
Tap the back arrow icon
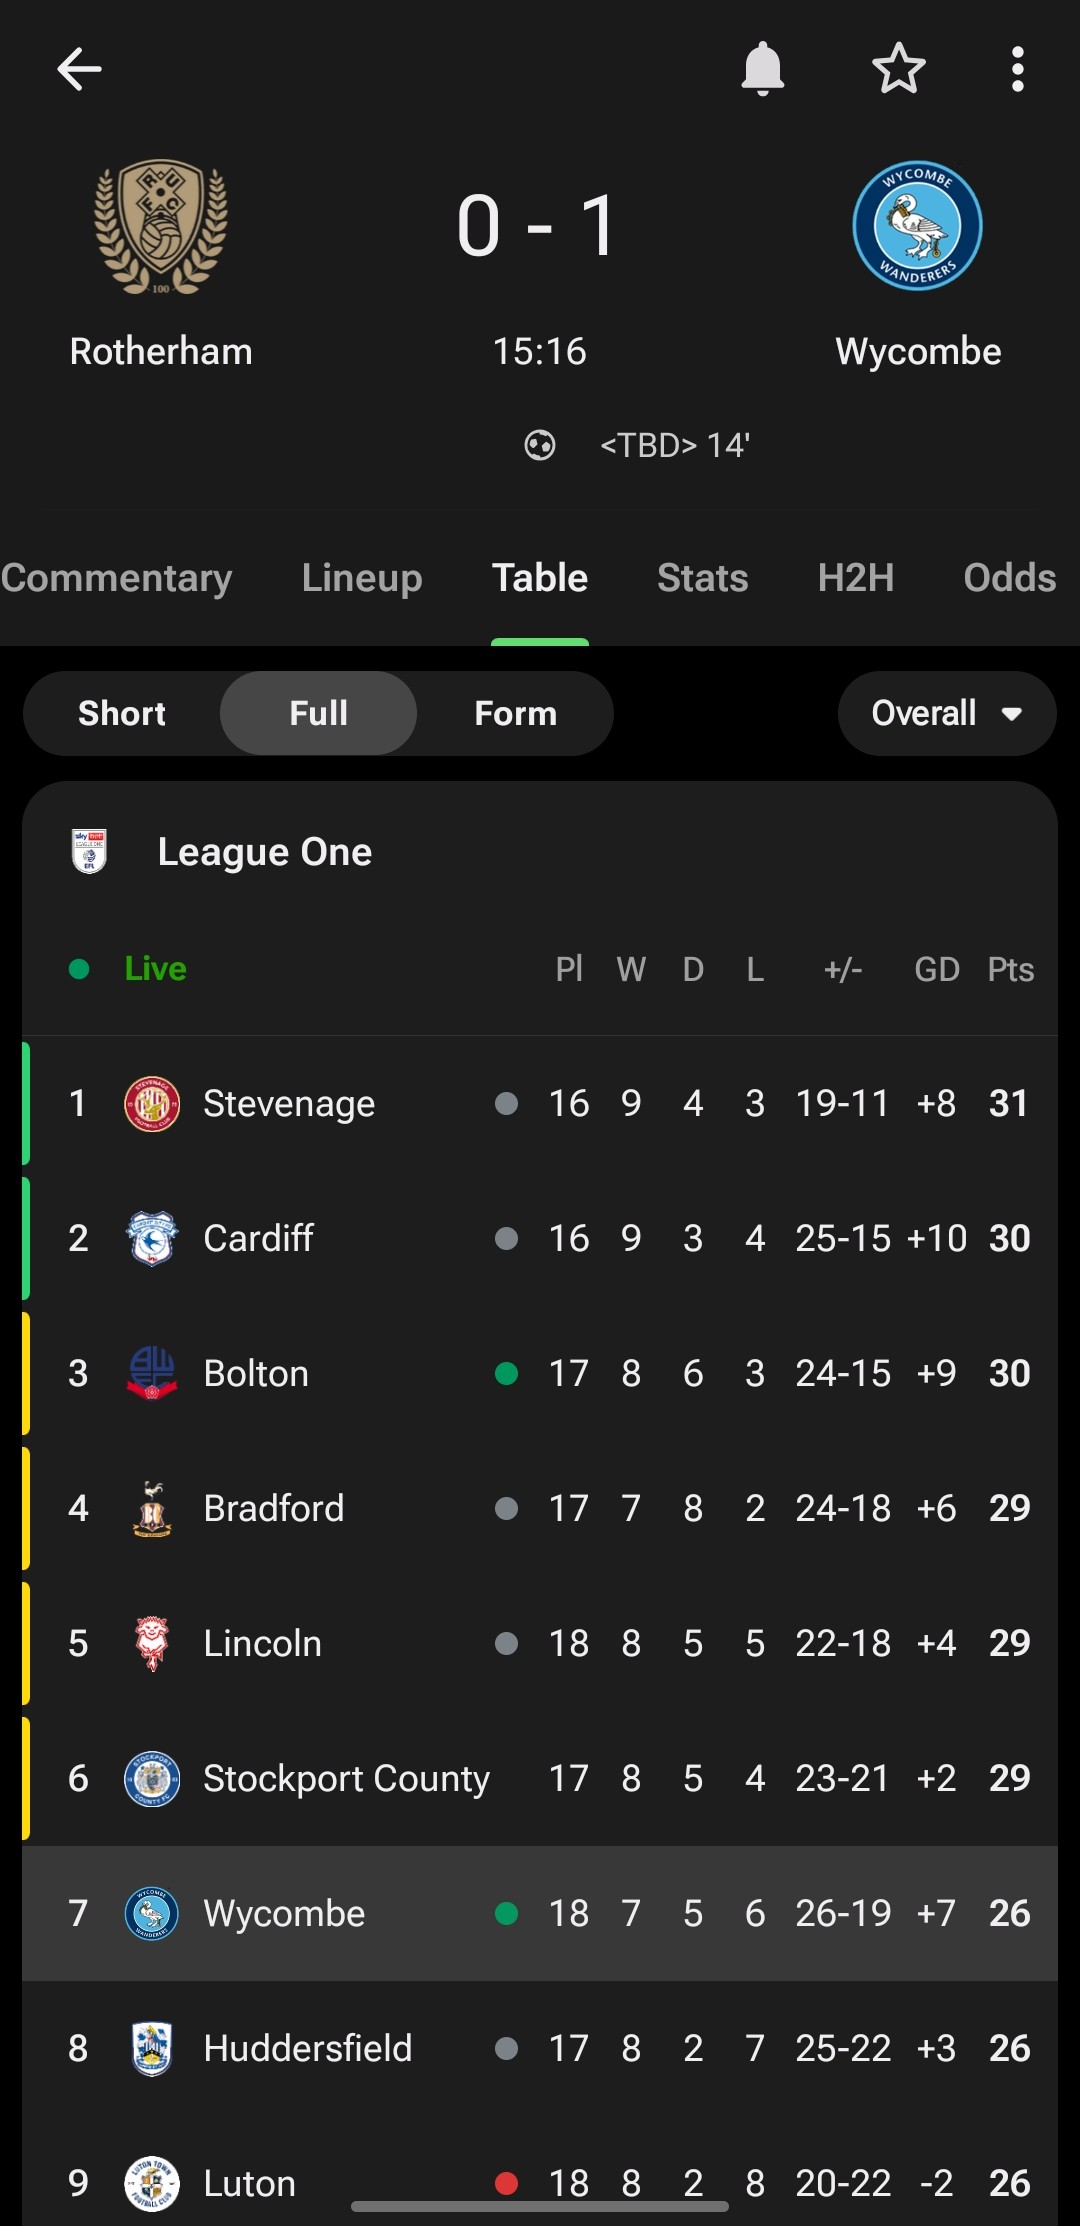click(x=79, y=69)
